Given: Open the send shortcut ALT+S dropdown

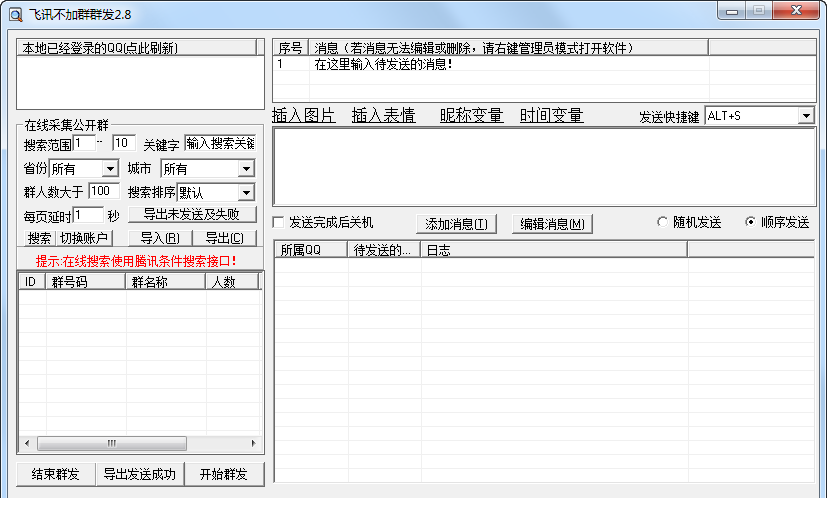Looking at the screenshot, I should 806,115.
